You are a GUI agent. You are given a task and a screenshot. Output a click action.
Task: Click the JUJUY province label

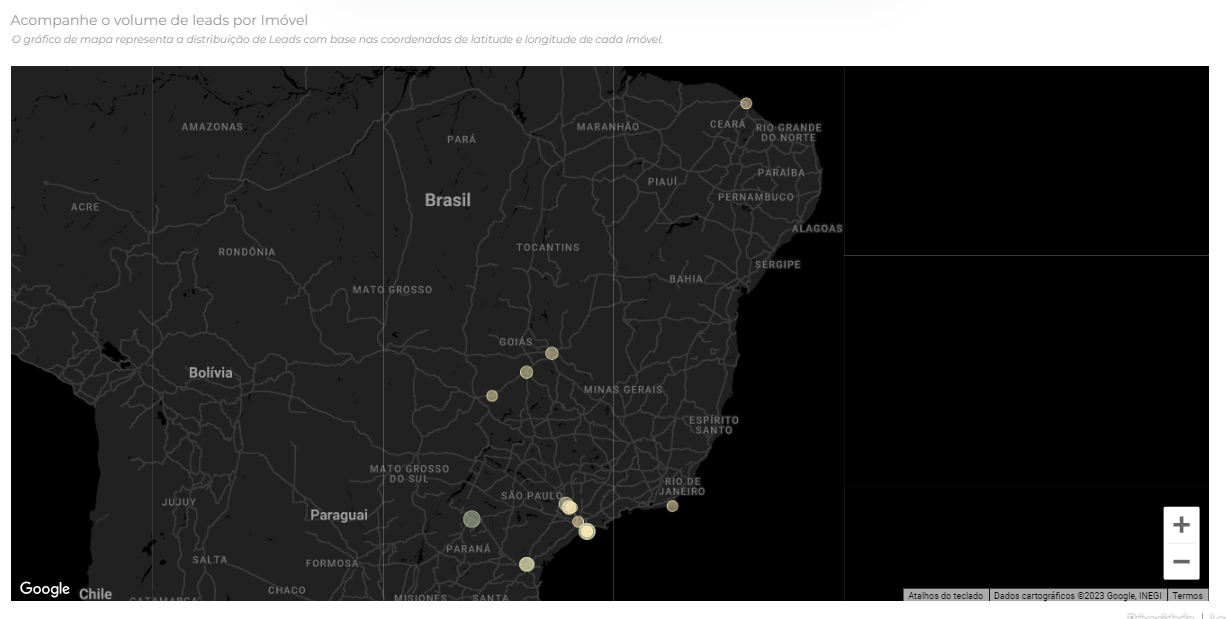(179, 502)
